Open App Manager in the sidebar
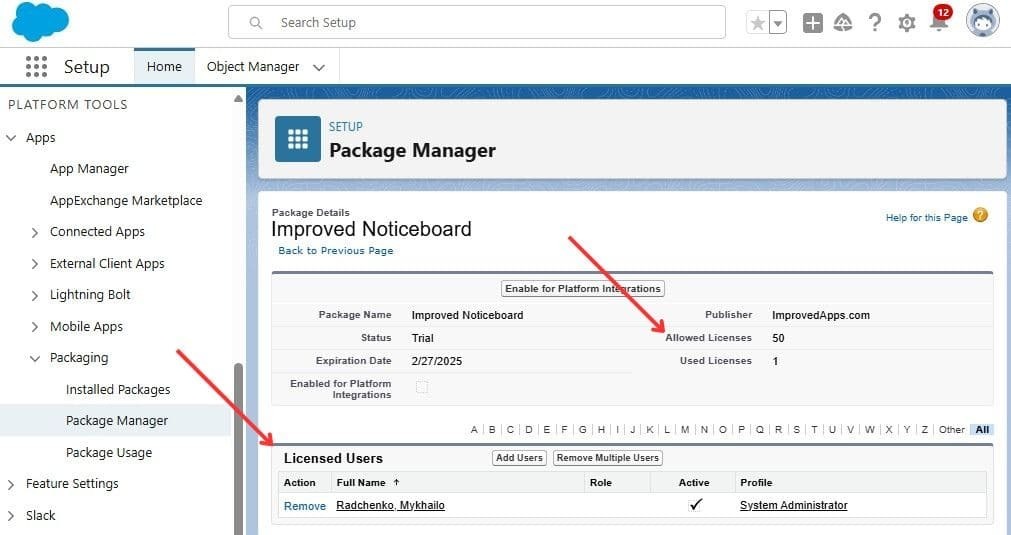1011x535 pixels. [x=89, y=169]
